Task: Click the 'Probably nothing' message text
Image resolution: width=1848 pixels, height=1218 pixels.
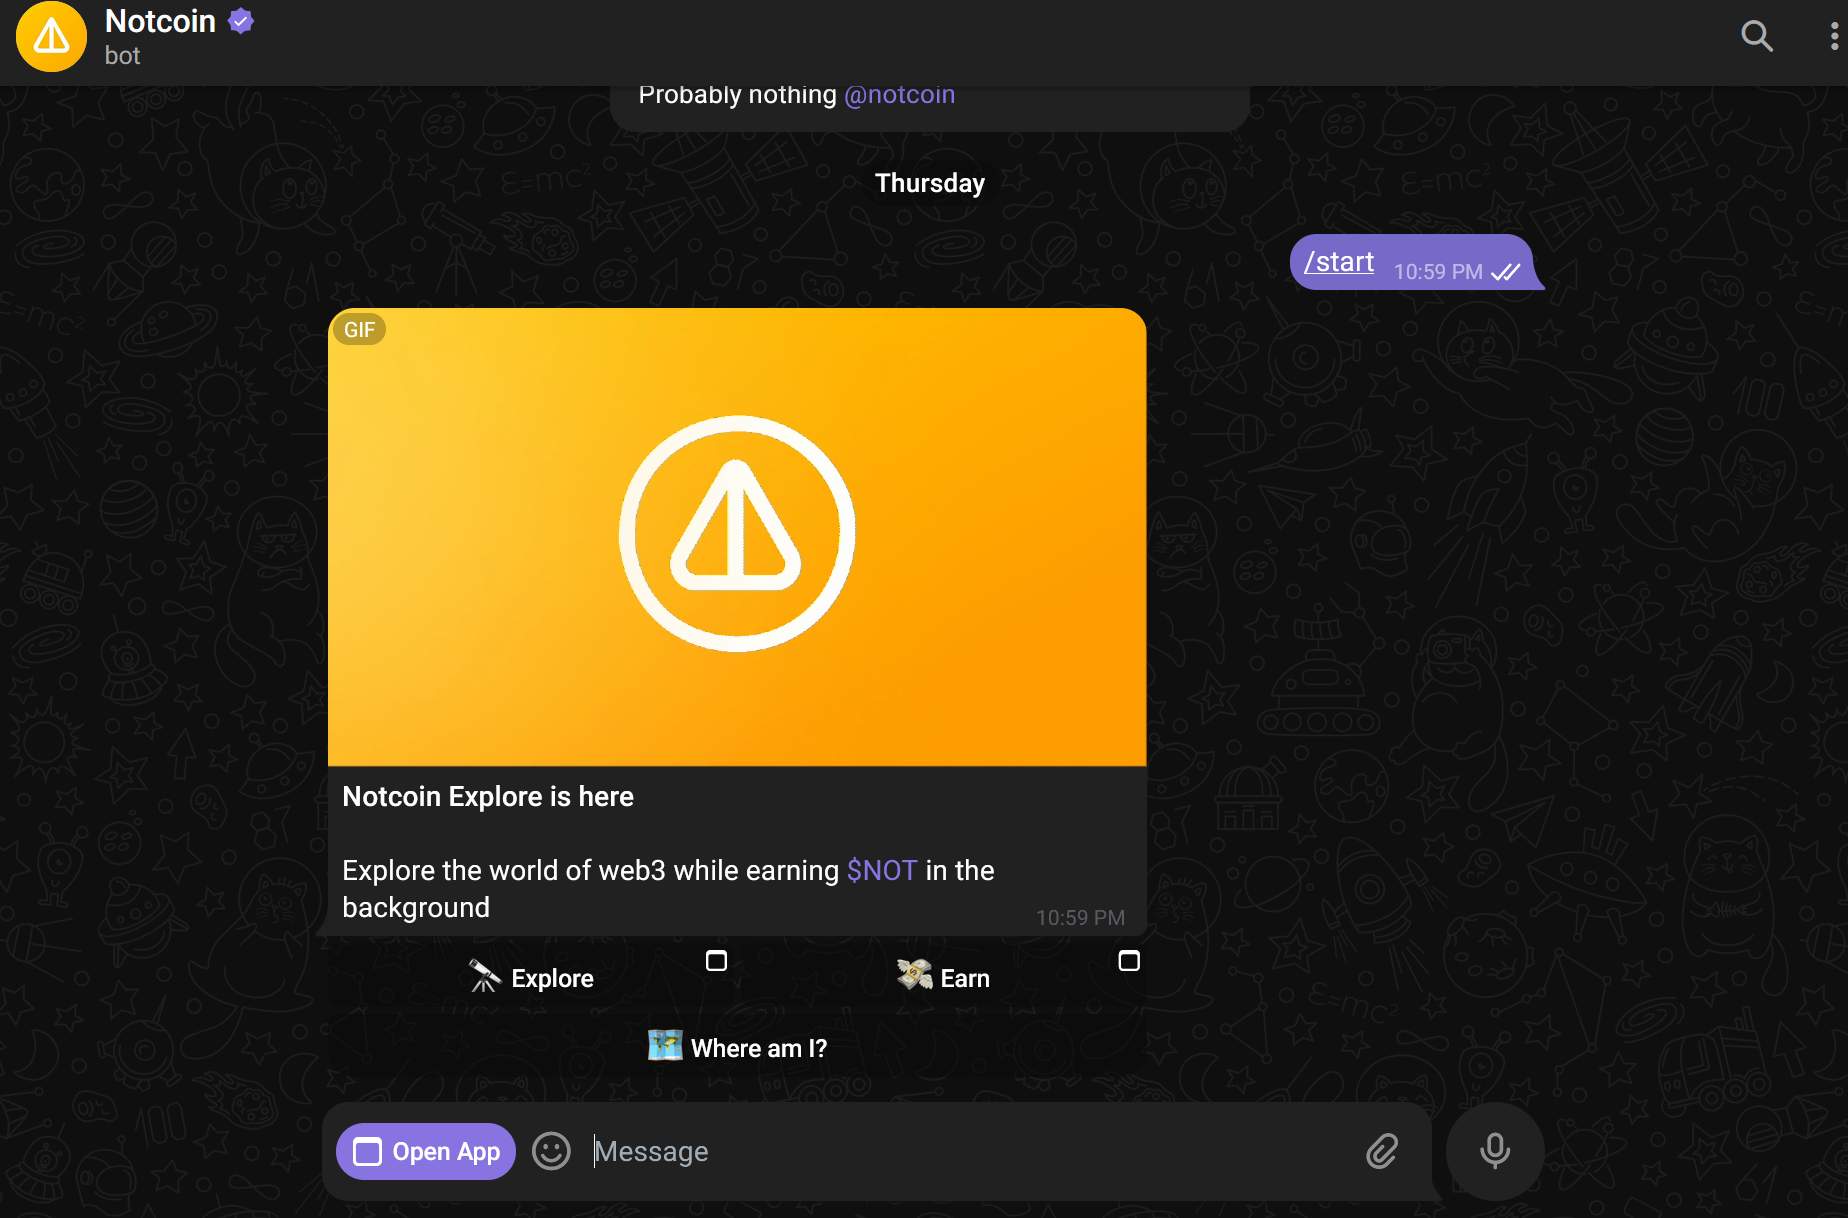Action: 737,94
